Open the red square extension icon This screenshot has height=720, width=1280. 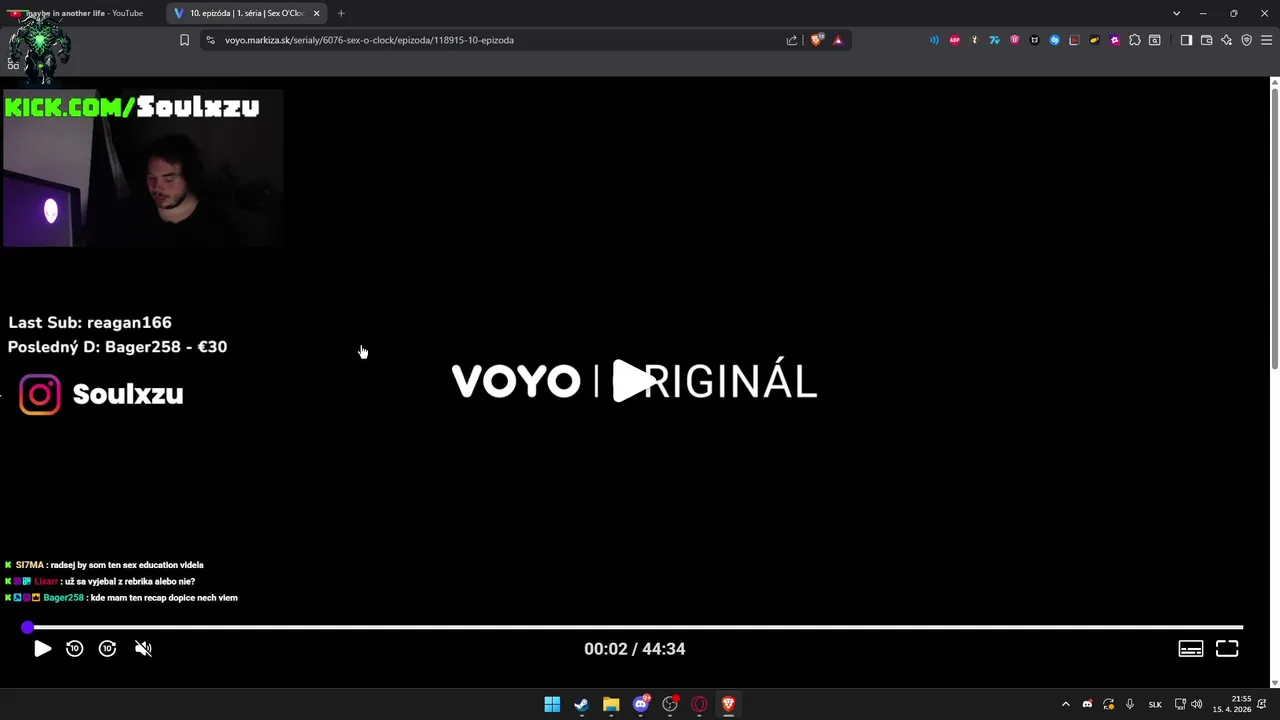(x=1074, y=40)
